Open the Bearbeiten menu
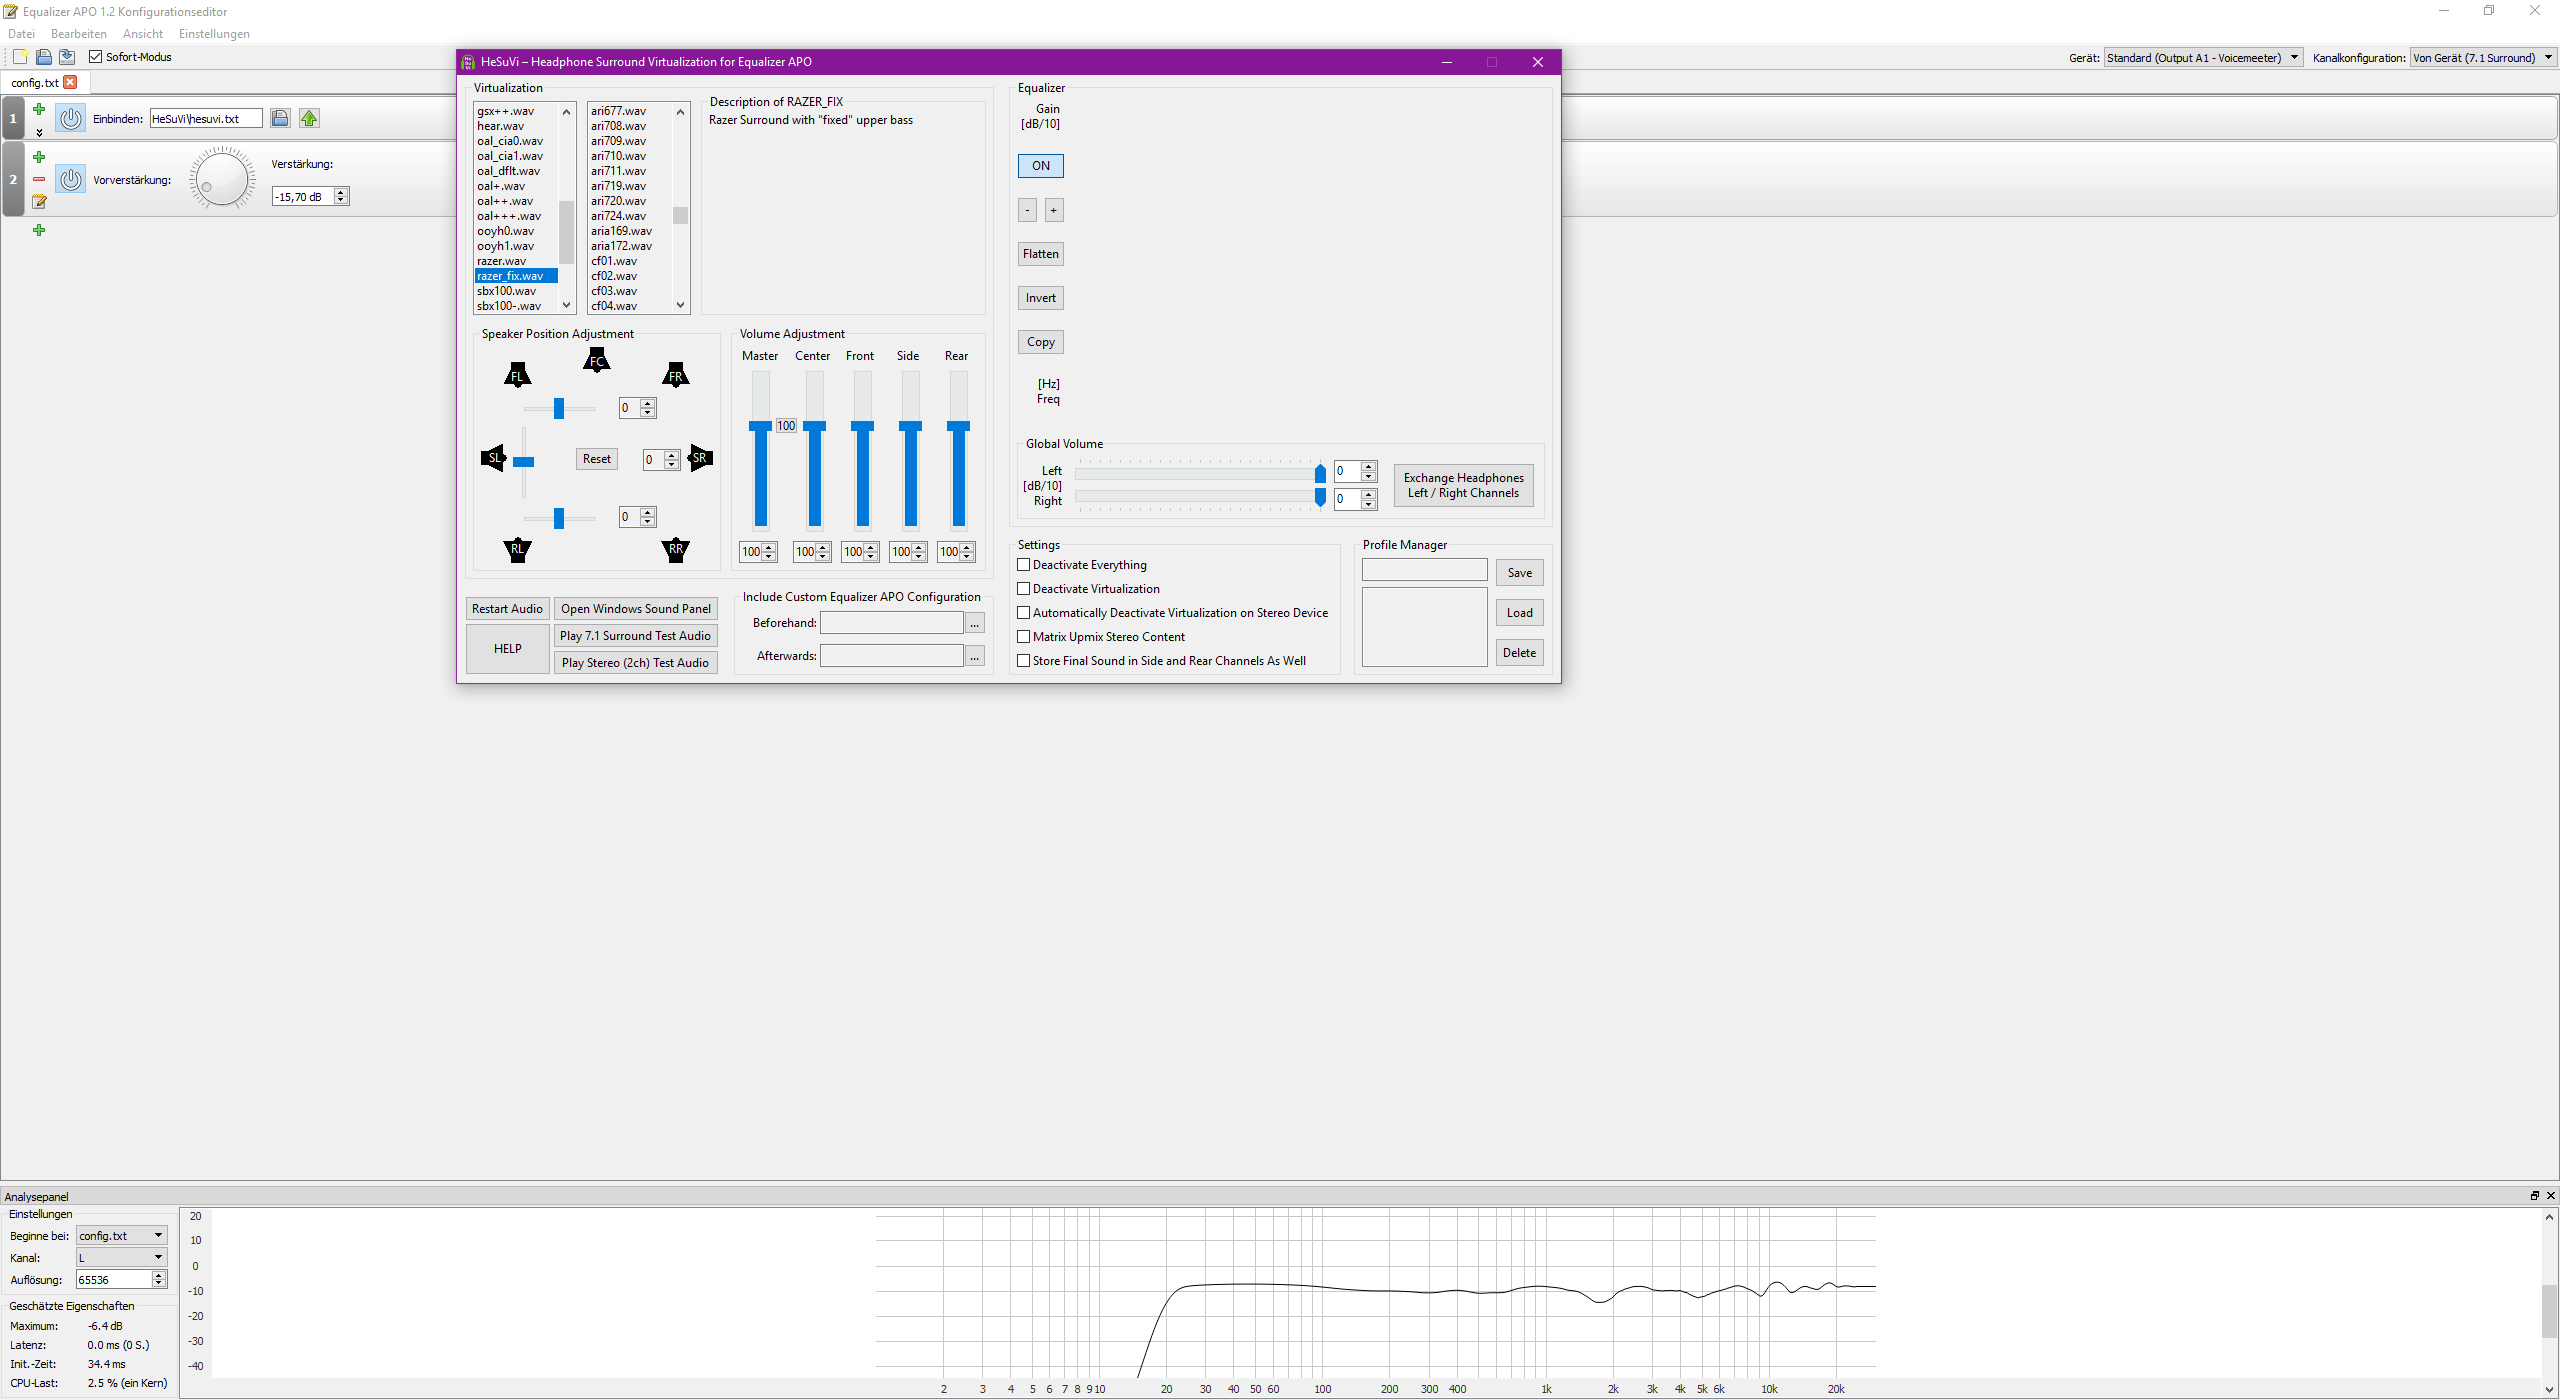The height and width of the screenshot is (1400, 2560). pos(78,34)
